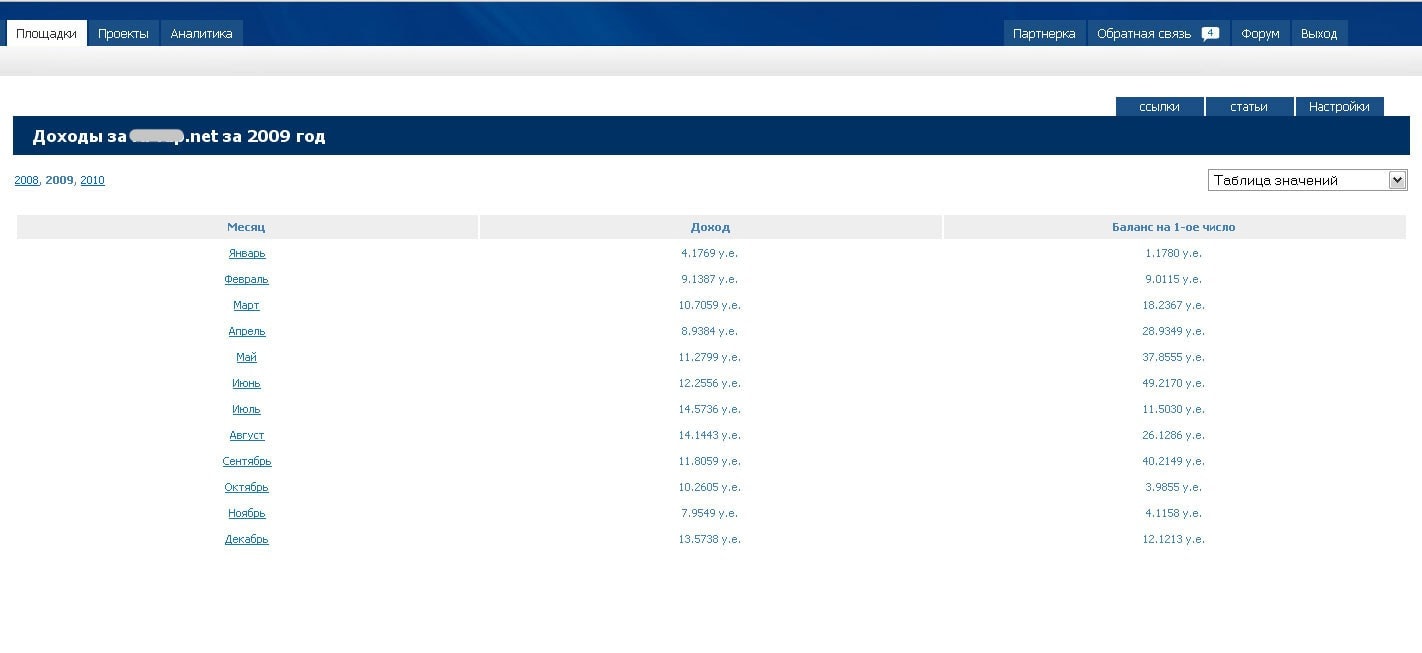Select balance value 1.1780 у.е.
This screenshot has height=653, width=1422.
pyautogui.click(x=1174, y=253)
